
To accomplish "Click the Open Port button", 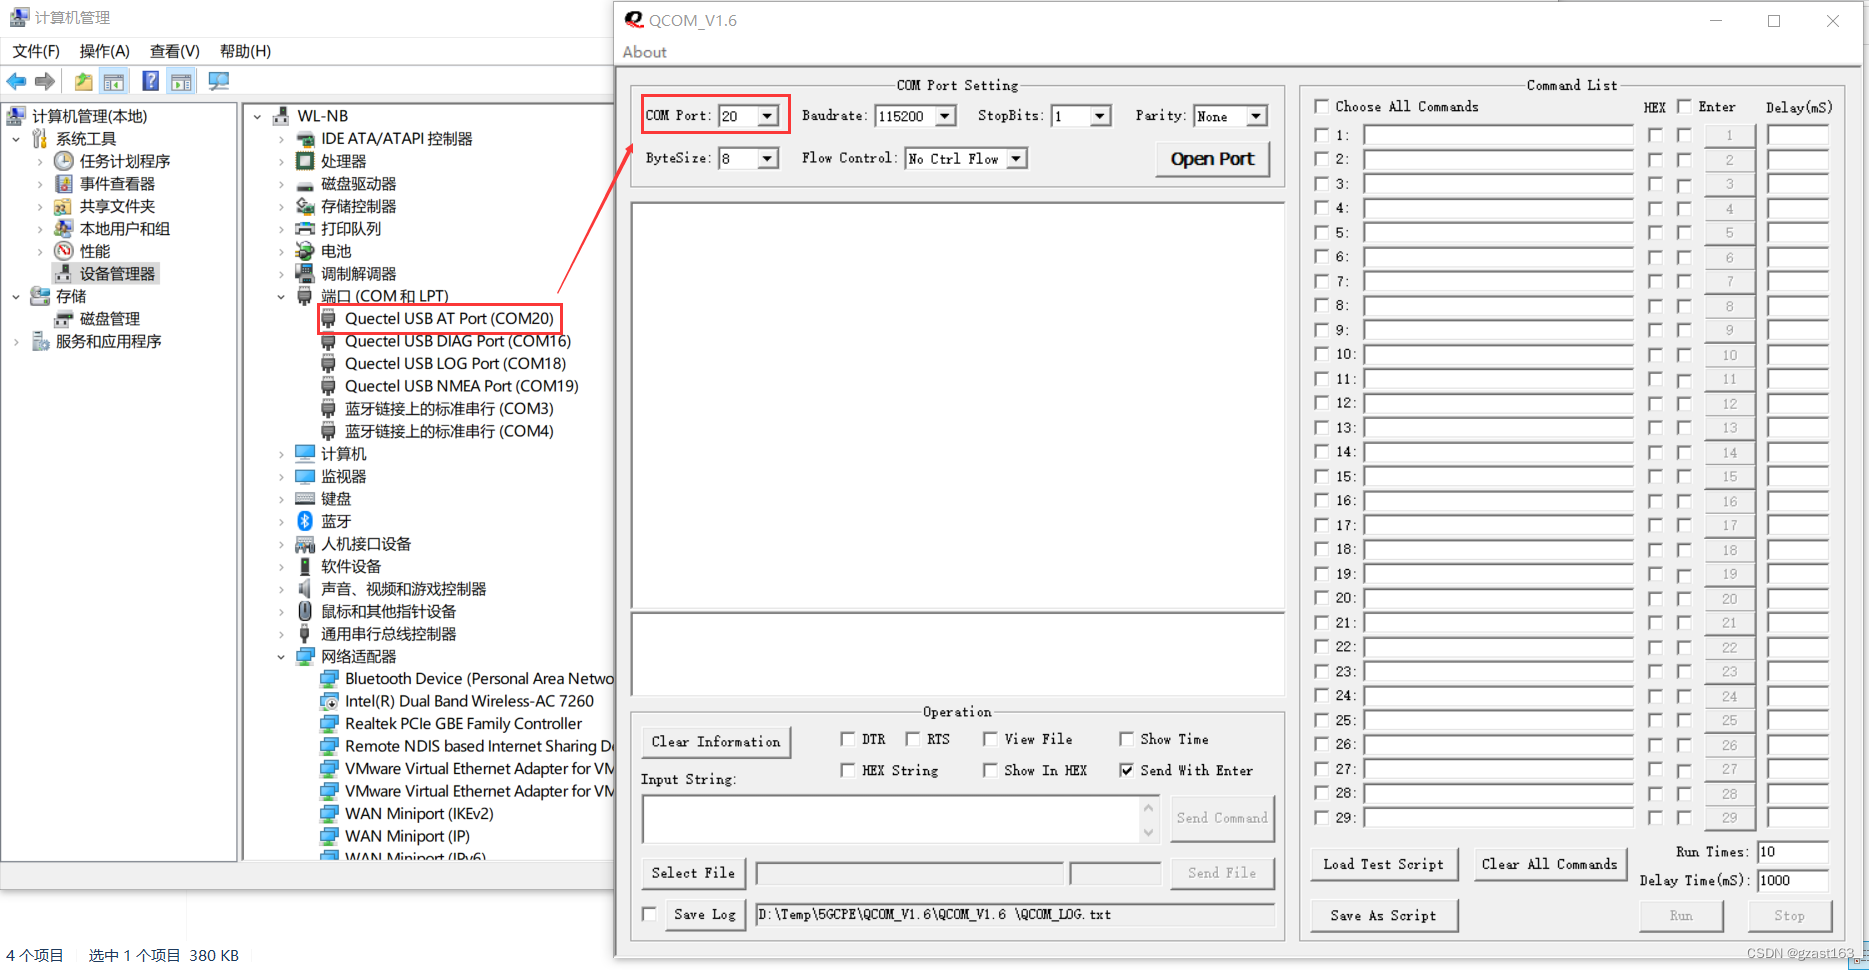I will 1212,159.
